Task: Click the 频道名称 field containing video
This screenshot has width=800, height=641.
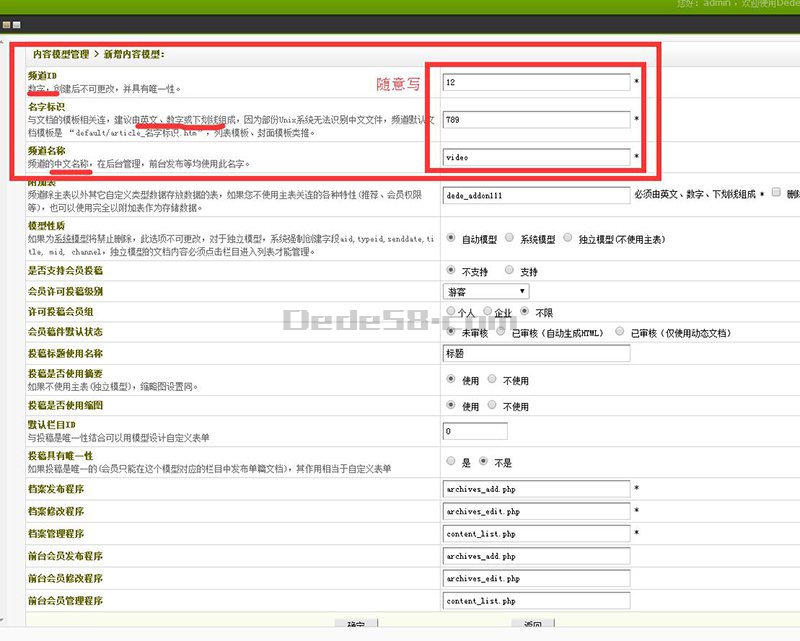Action: point(536,157)
